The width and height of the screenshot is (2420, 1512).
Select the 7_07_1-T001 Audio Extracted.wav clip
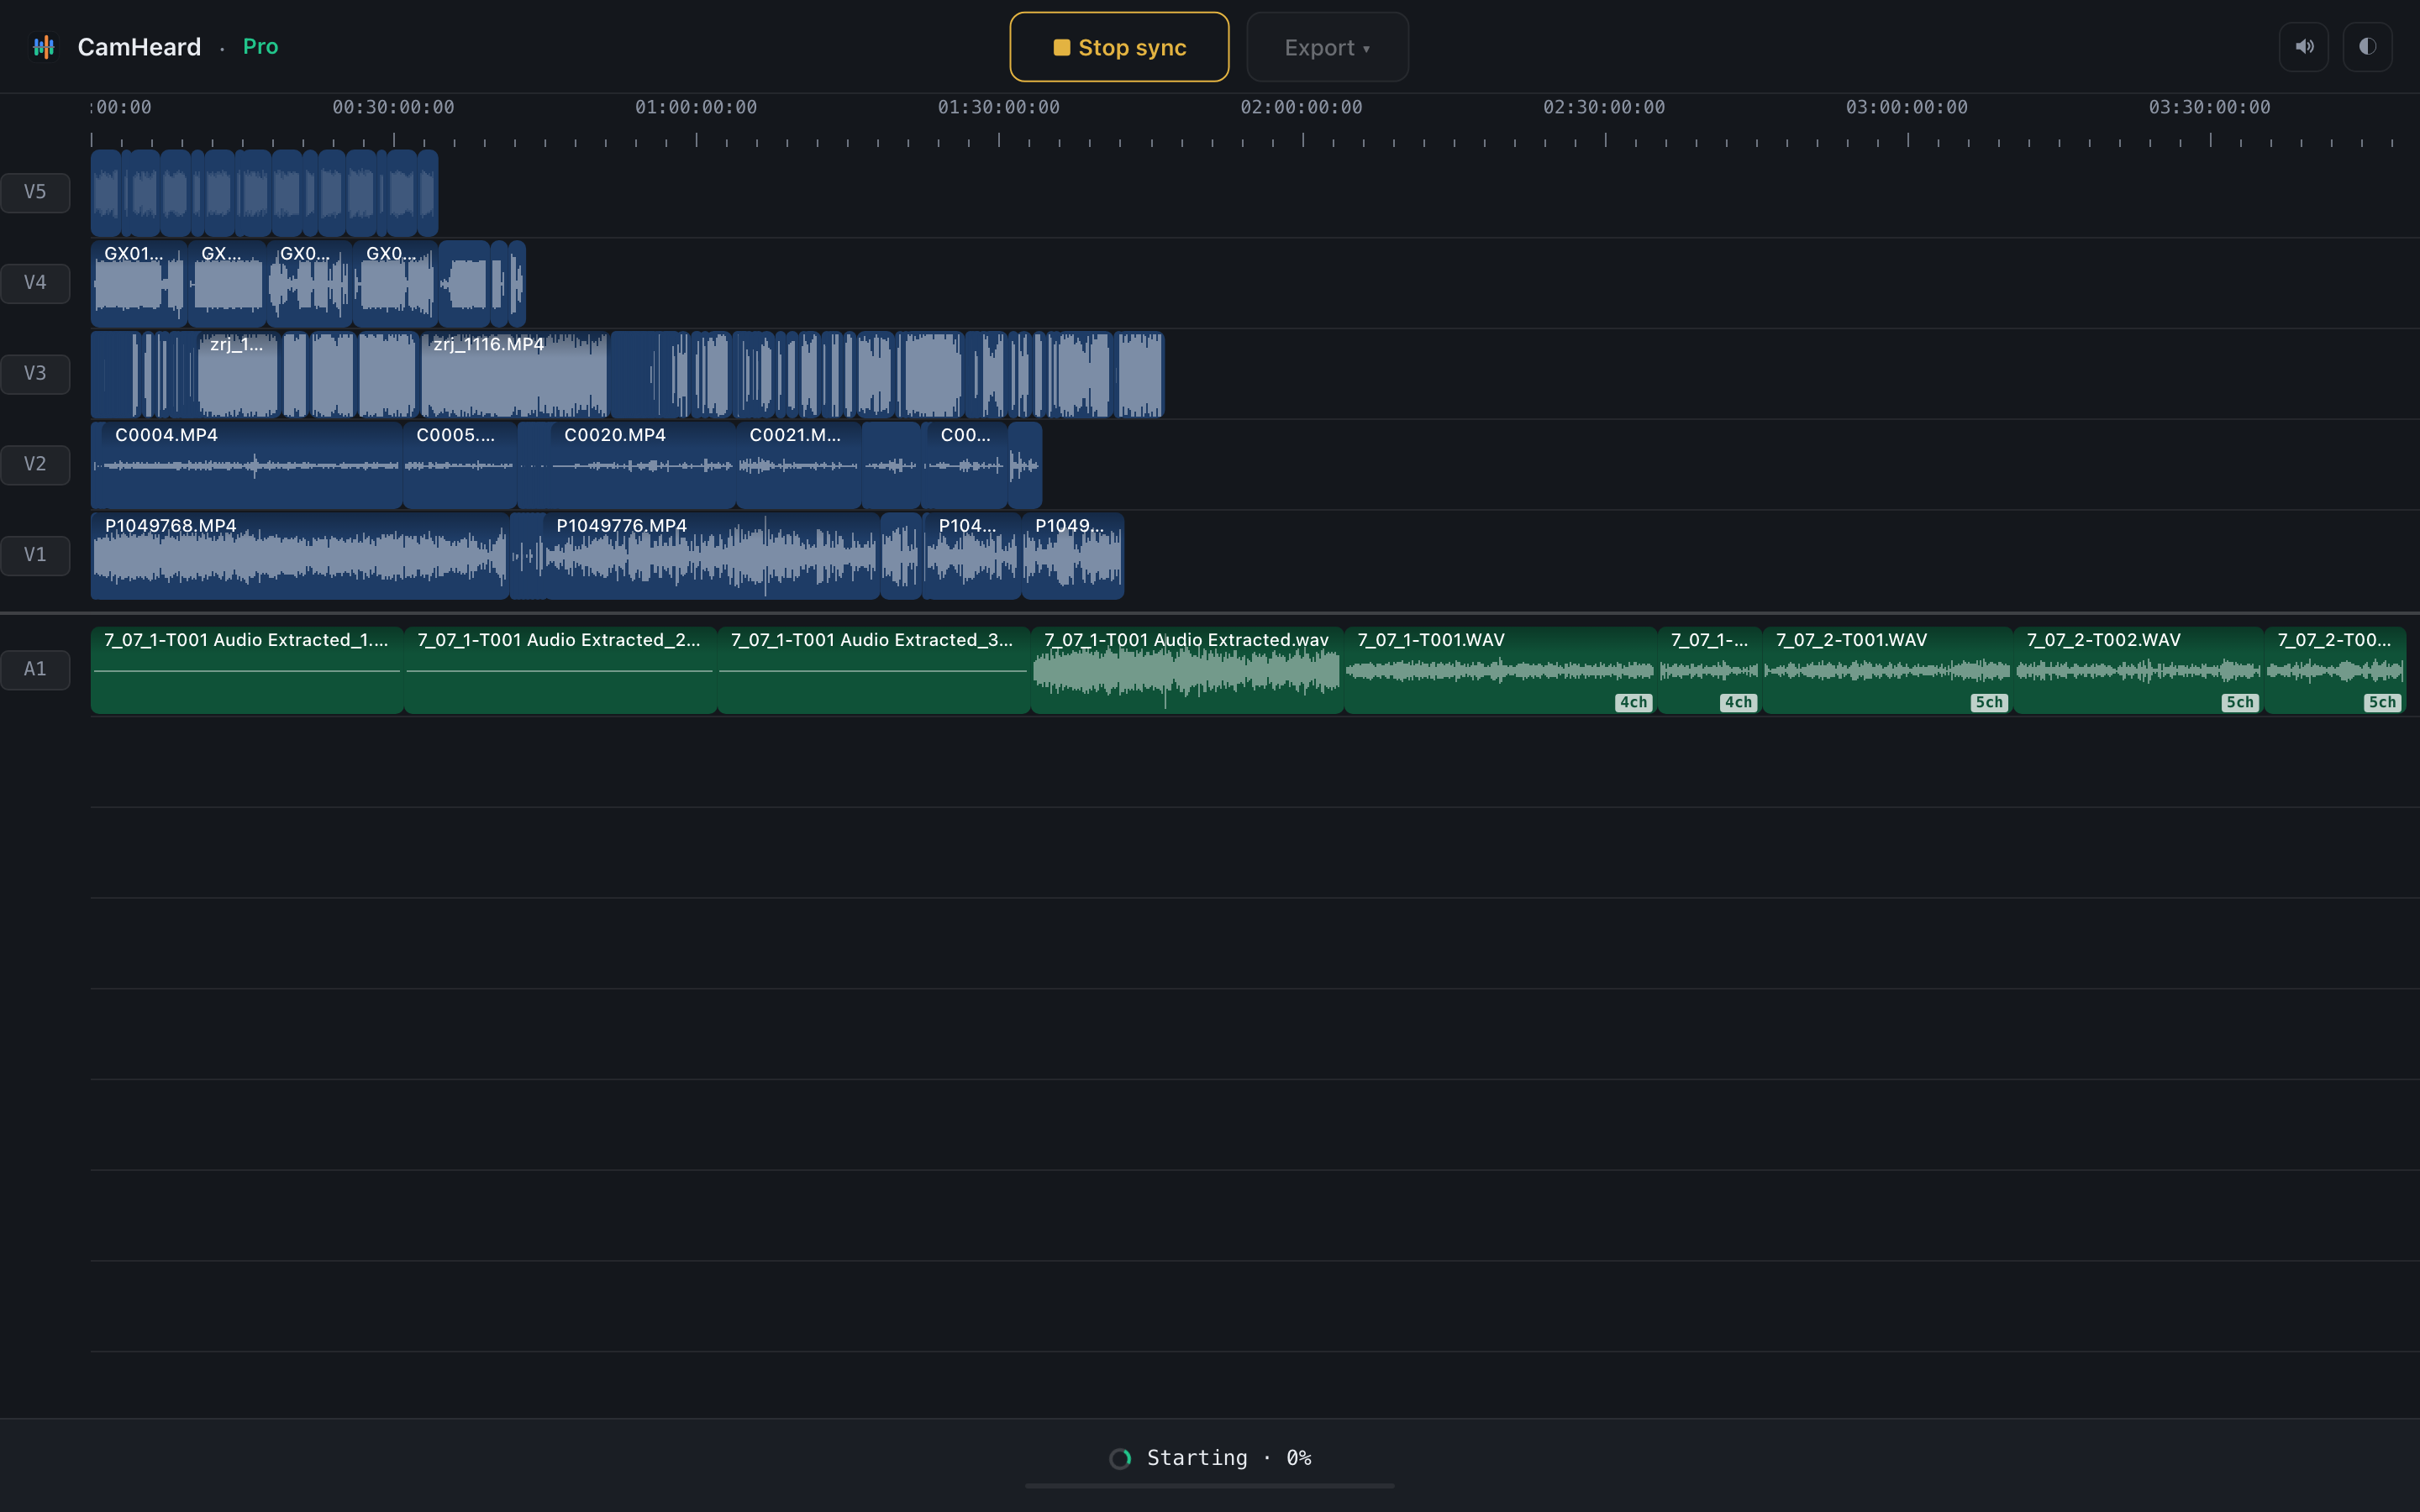click(1187, 670)
